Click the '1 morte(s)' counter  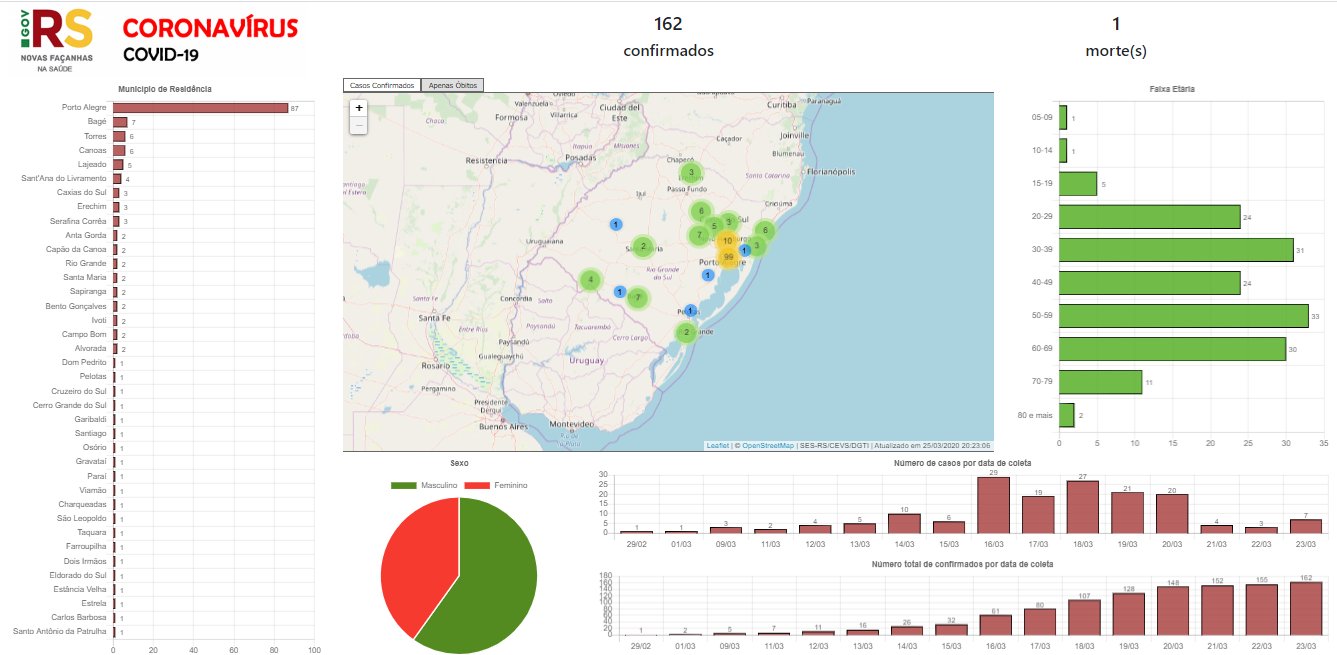[1115, 37]
